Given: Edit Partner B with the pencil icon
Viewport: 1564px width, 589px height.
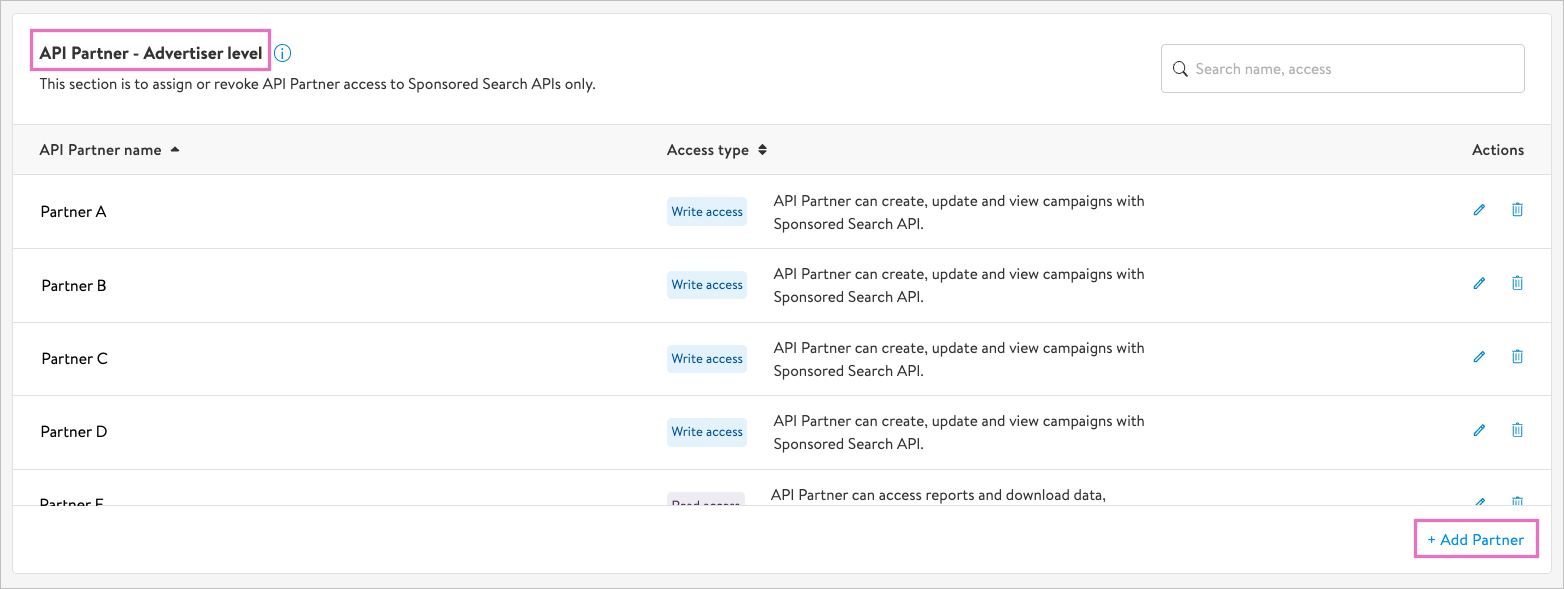Looking at the screenshot, I should [1479, 283].
